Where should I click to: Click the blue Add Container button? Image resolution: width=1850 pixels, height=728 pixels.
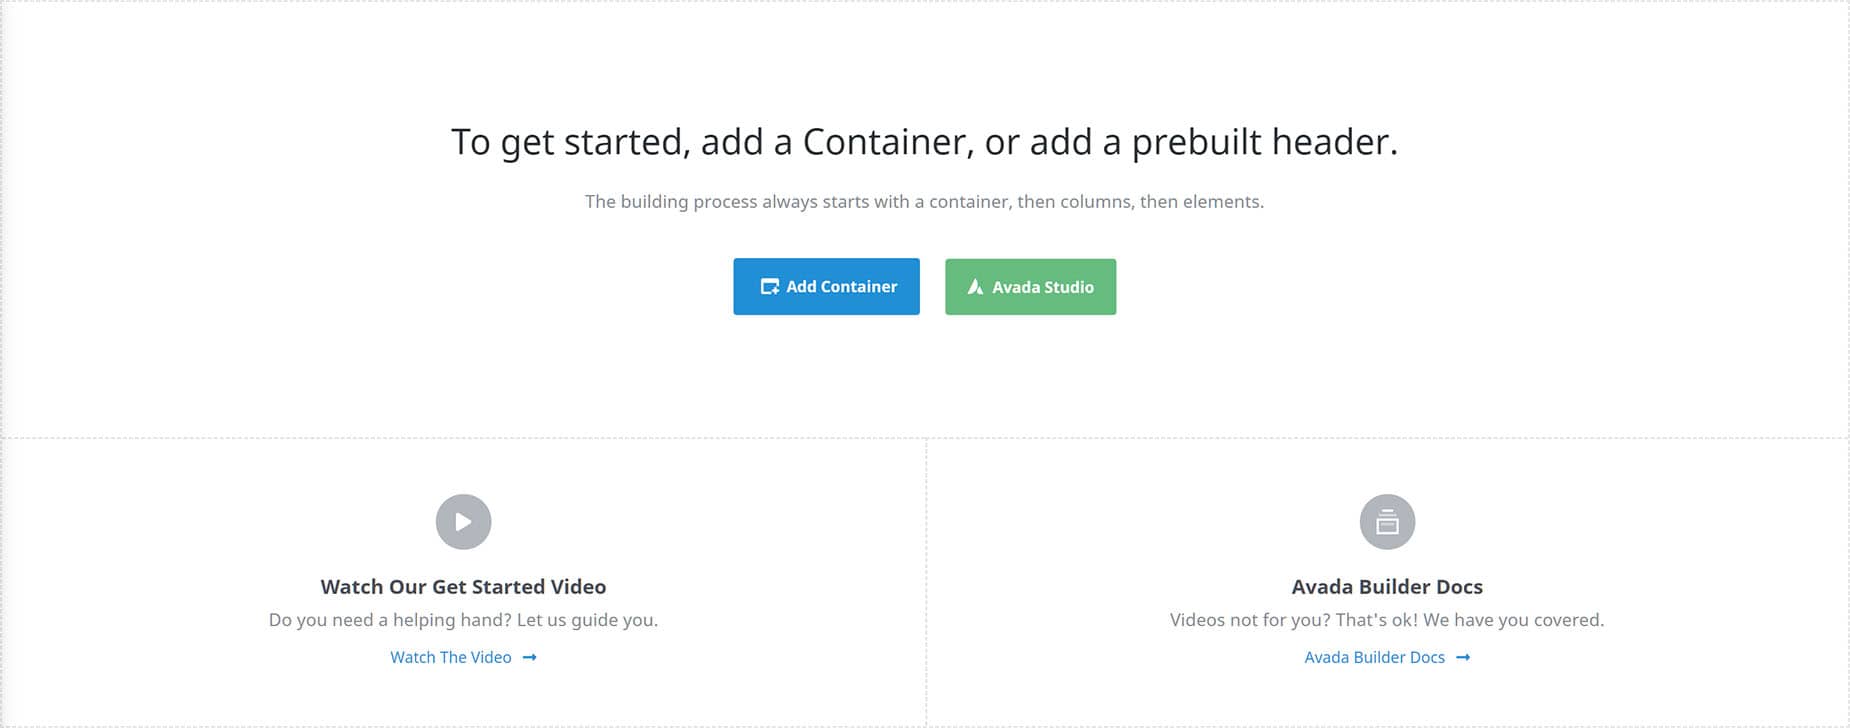click(x=826, y=287)
